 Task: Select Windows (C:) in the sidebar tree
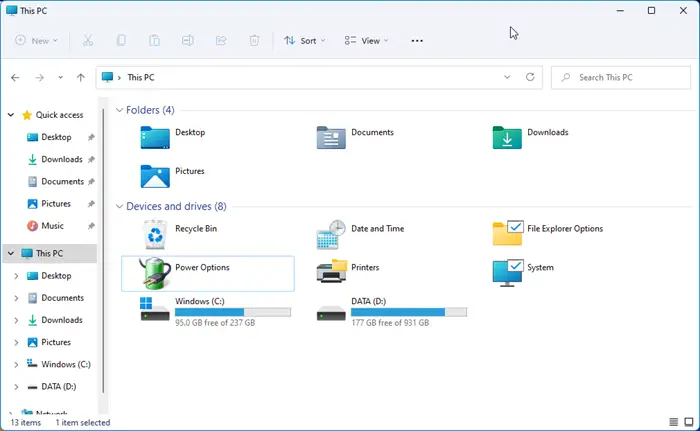[x=66, y=364]
